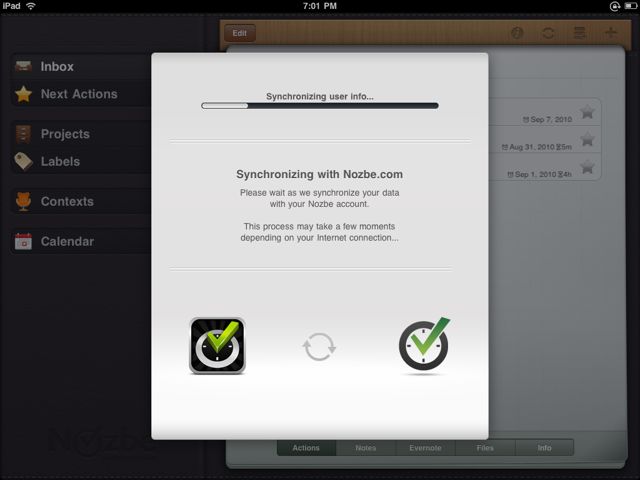Click the round globe-style icon in the top toolbar
This screenshot has height=480, width=640.
(517, 33)
